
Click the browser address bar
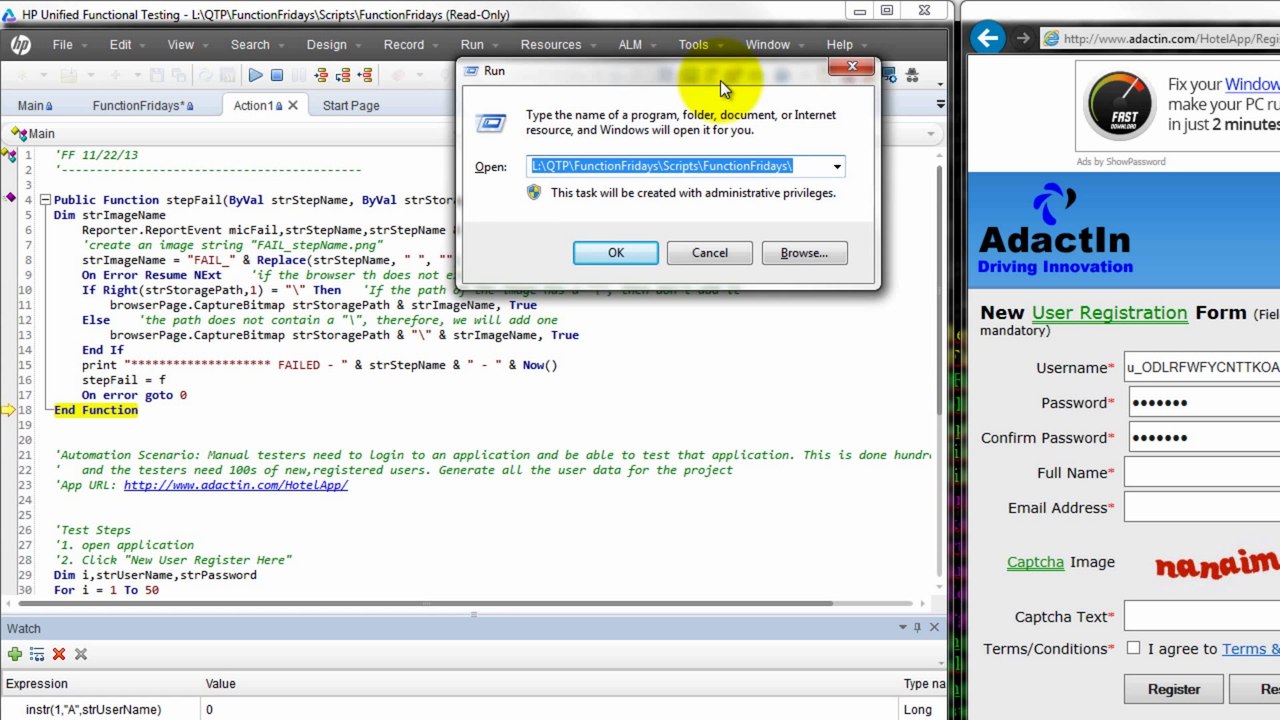click(1161, 39)
